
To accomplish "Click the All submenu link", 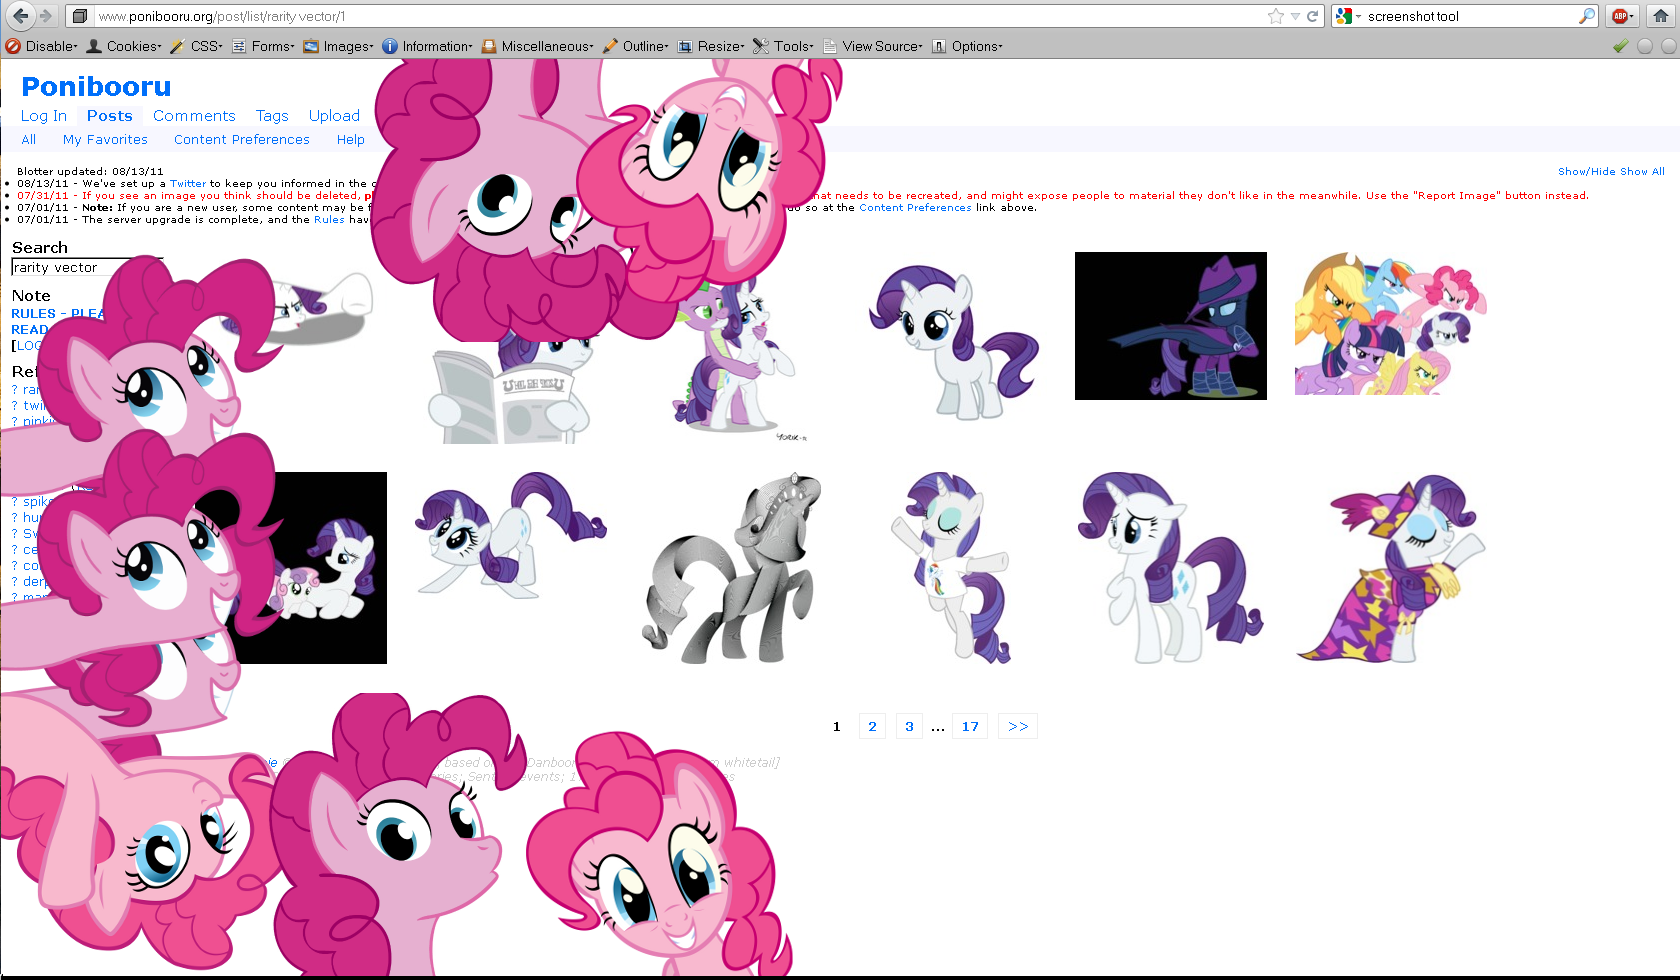I will click(x=29, y=140).
